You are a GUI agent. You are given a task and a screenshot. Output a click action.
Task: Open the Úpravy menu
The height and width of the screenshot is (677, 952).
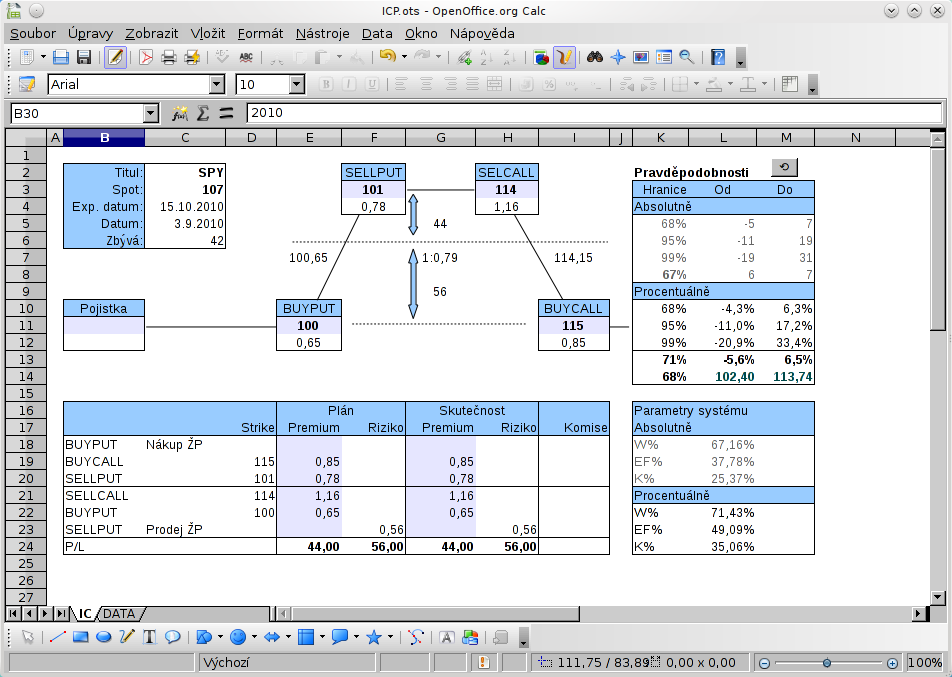coord(90,33)
